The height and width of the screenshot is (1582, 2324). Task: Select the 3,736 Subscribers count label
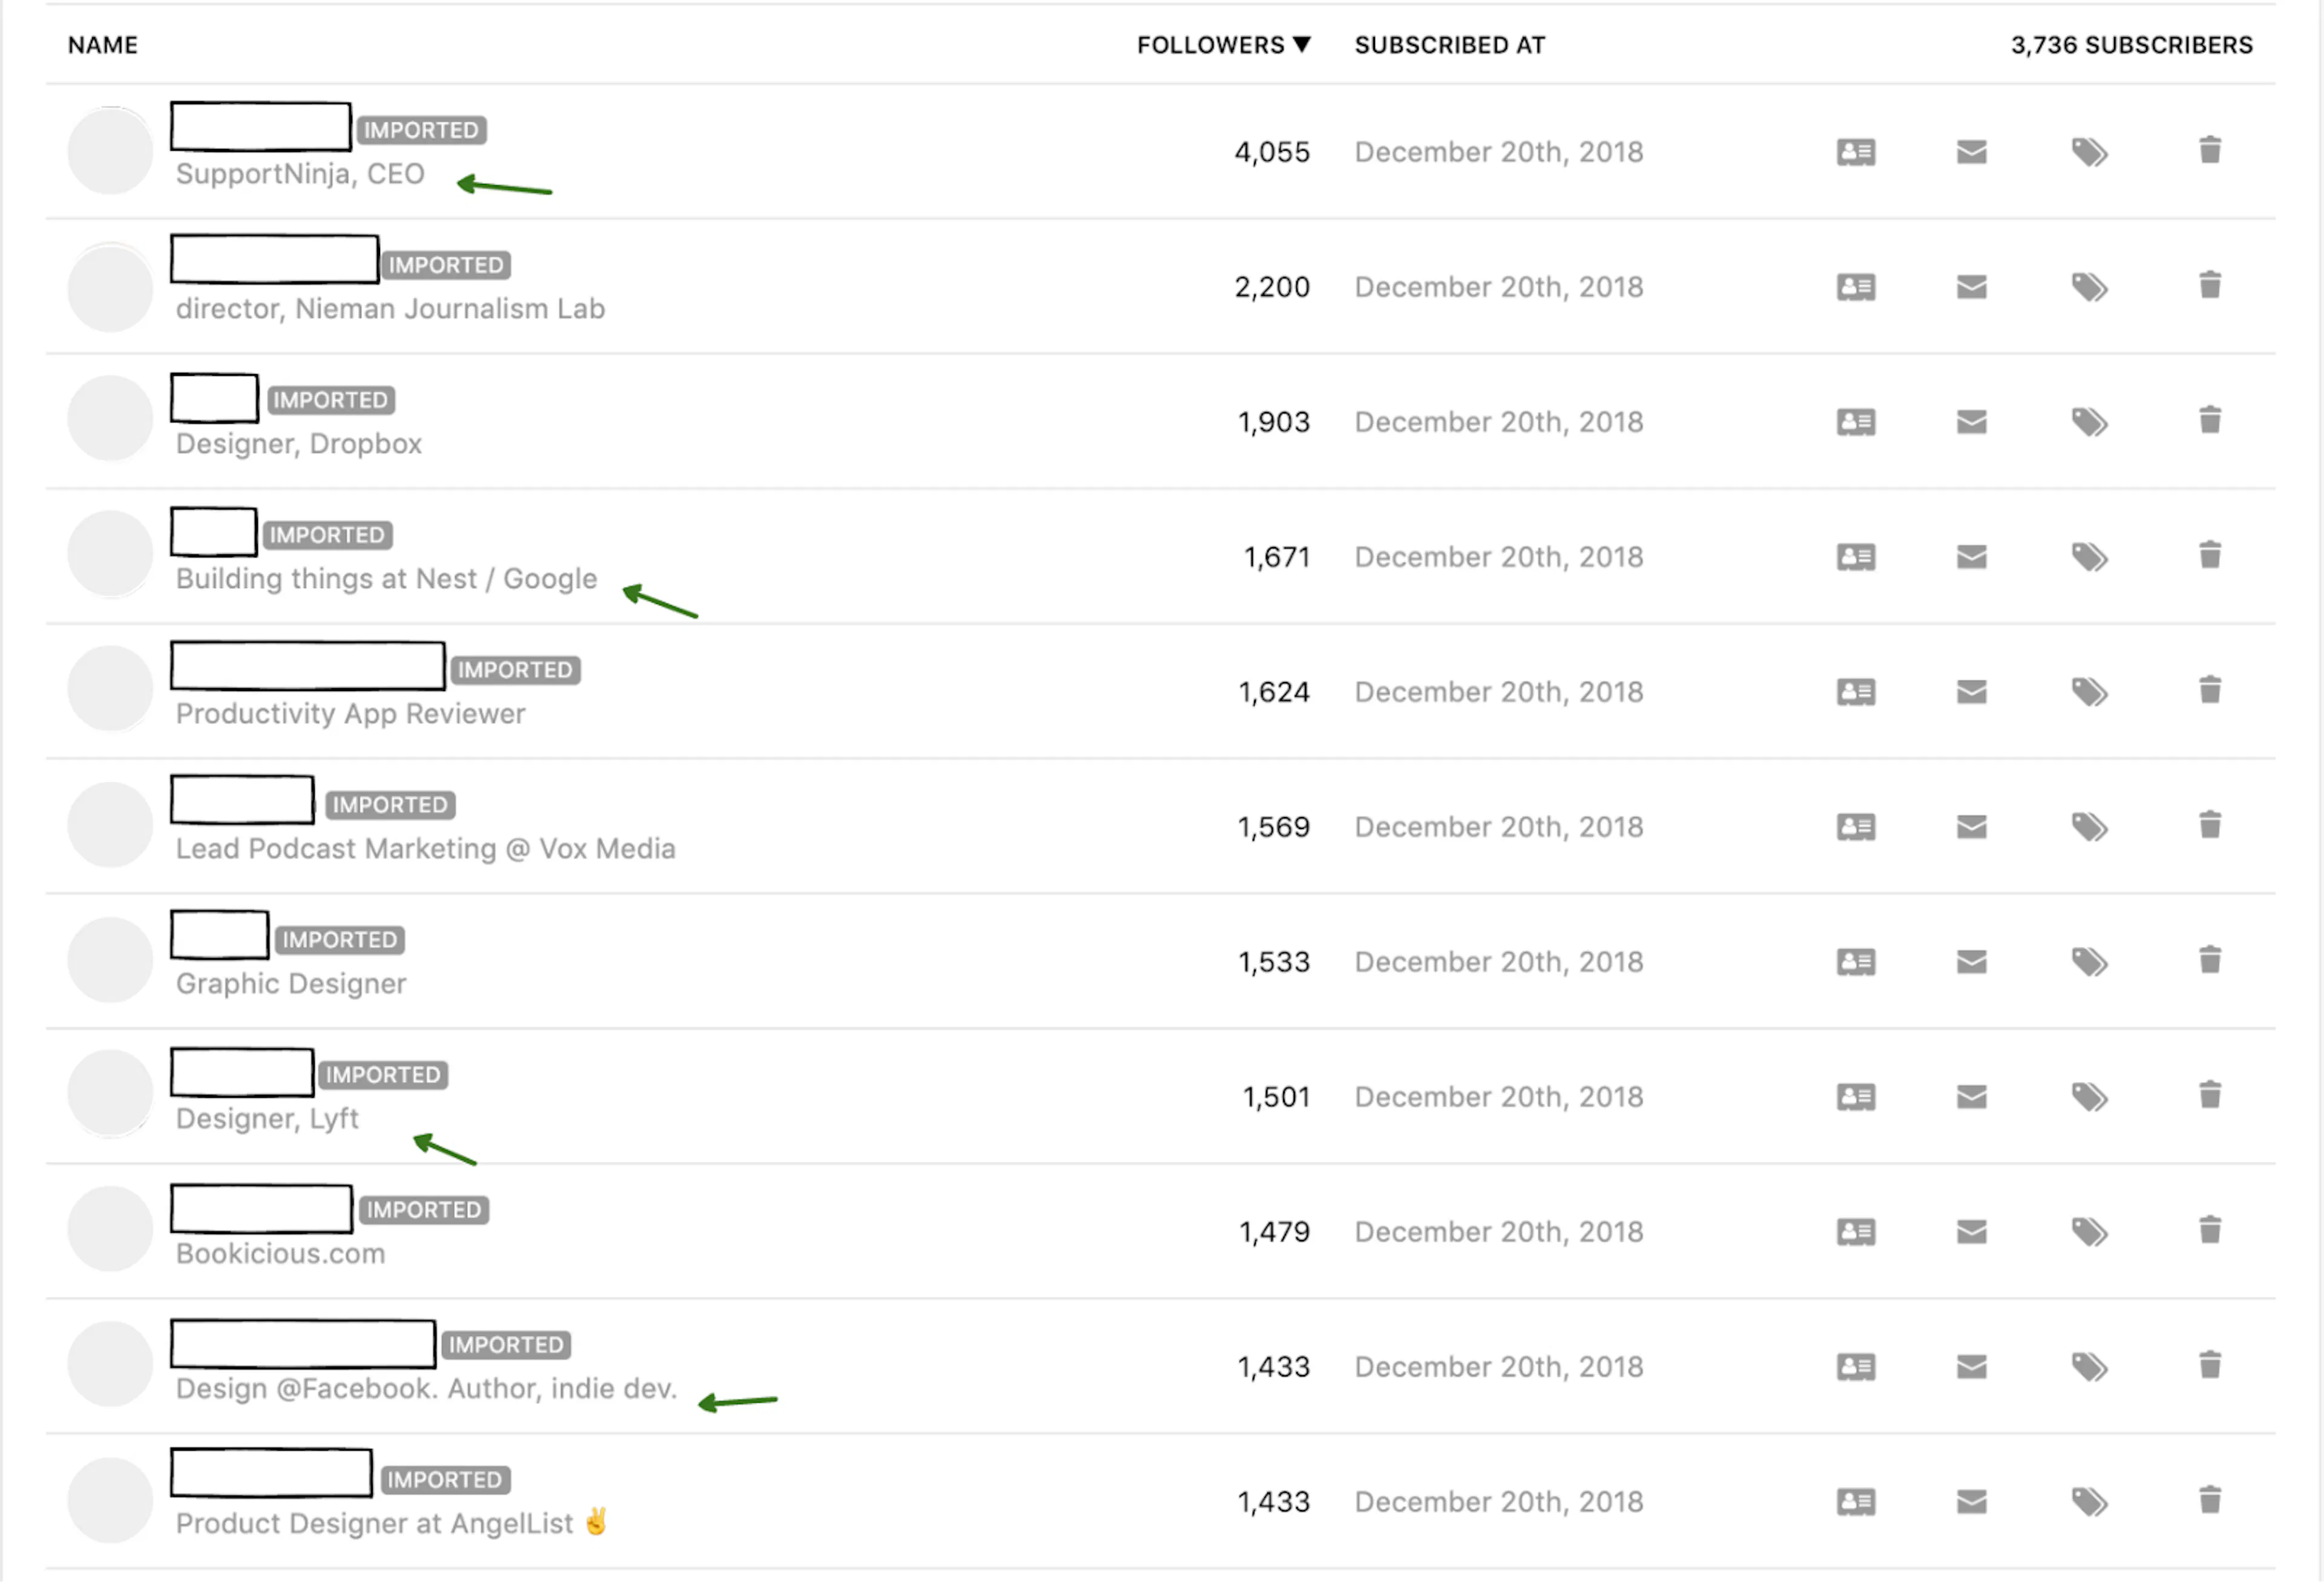[x=2132, y=45]
